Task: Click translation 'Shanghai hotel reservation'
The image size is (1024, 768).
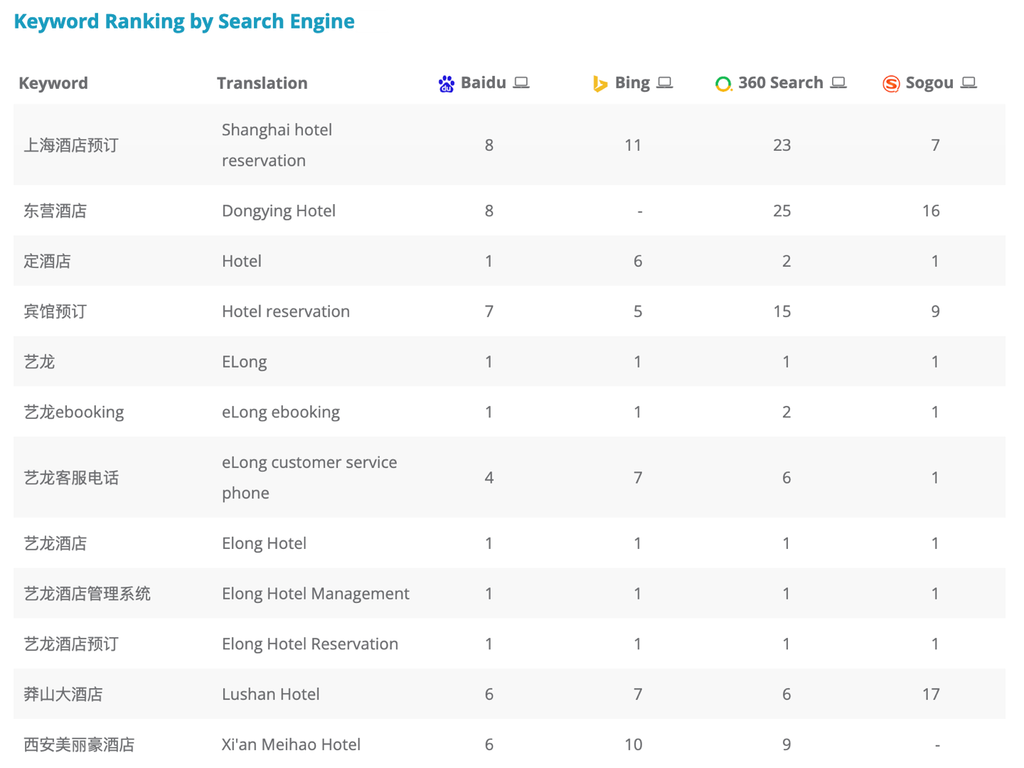Action: (277, 145)
